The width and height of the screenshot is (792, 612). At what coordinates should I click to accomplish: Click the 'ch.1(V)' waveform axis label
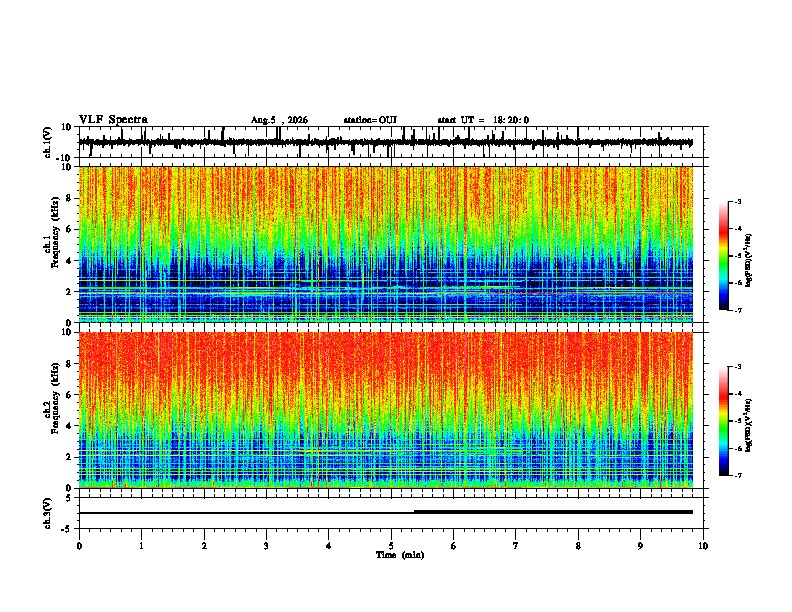(x=48, y=142)
